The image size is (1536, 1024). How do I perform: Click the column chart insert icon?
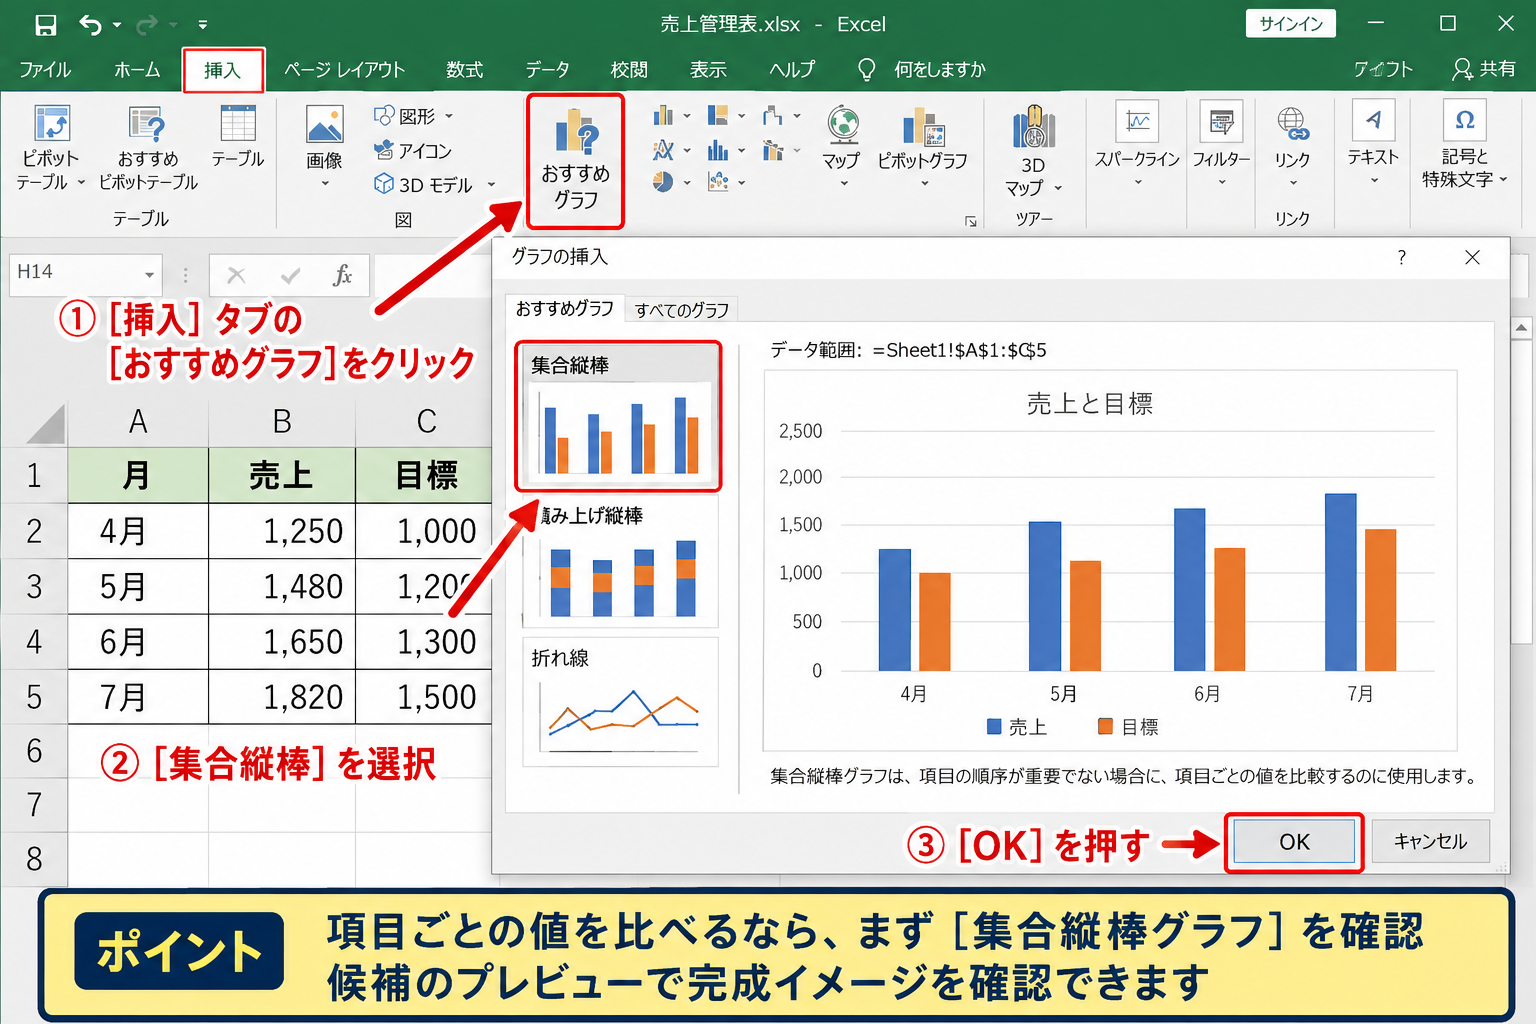(663, 116)
